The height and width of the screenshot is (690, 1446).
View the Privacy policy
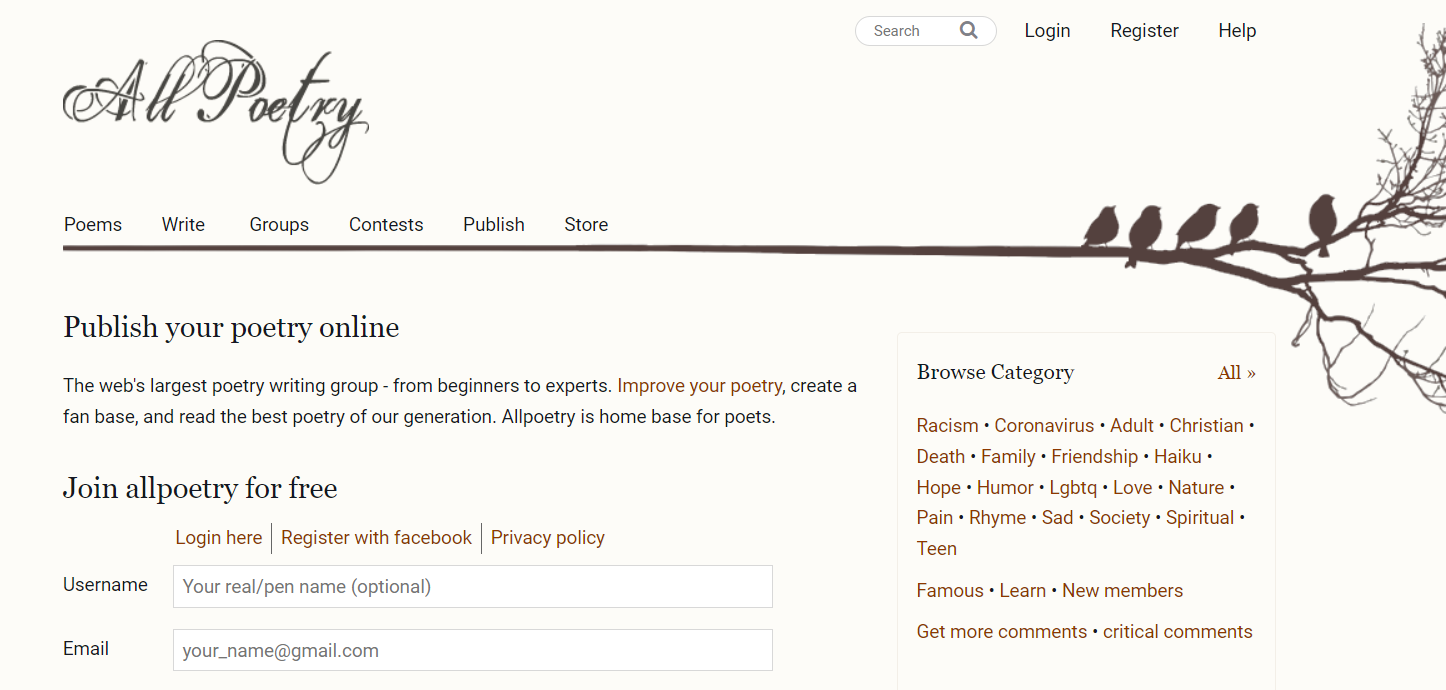[548, 538]
